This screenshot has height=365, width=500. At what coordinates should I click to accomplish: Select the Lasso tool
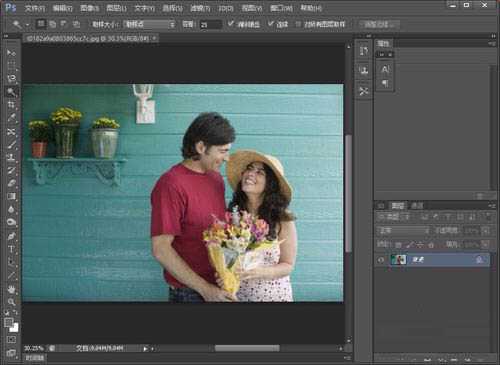click(x=11, y=79)
